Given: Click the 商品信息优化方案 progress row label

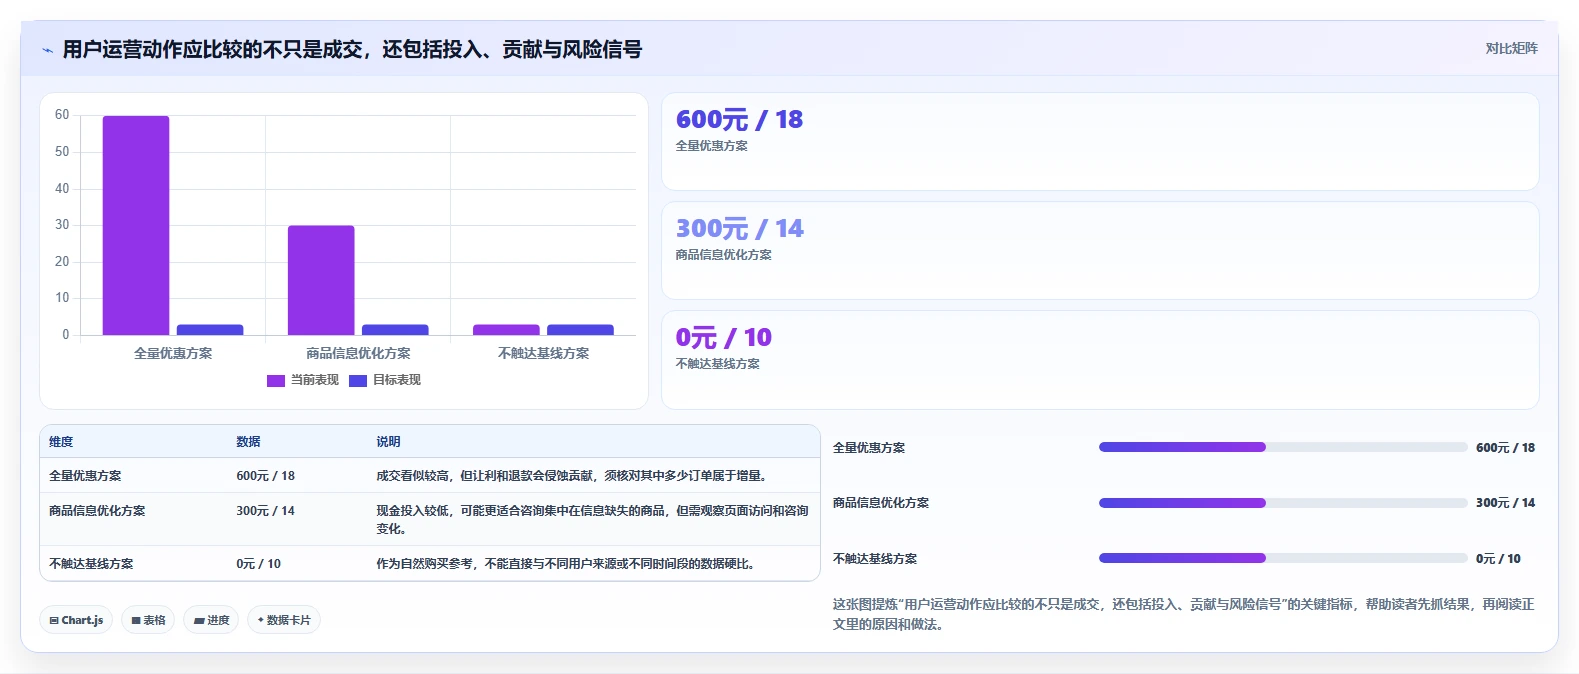Looking at the screenshot, I should coord(881,503).
